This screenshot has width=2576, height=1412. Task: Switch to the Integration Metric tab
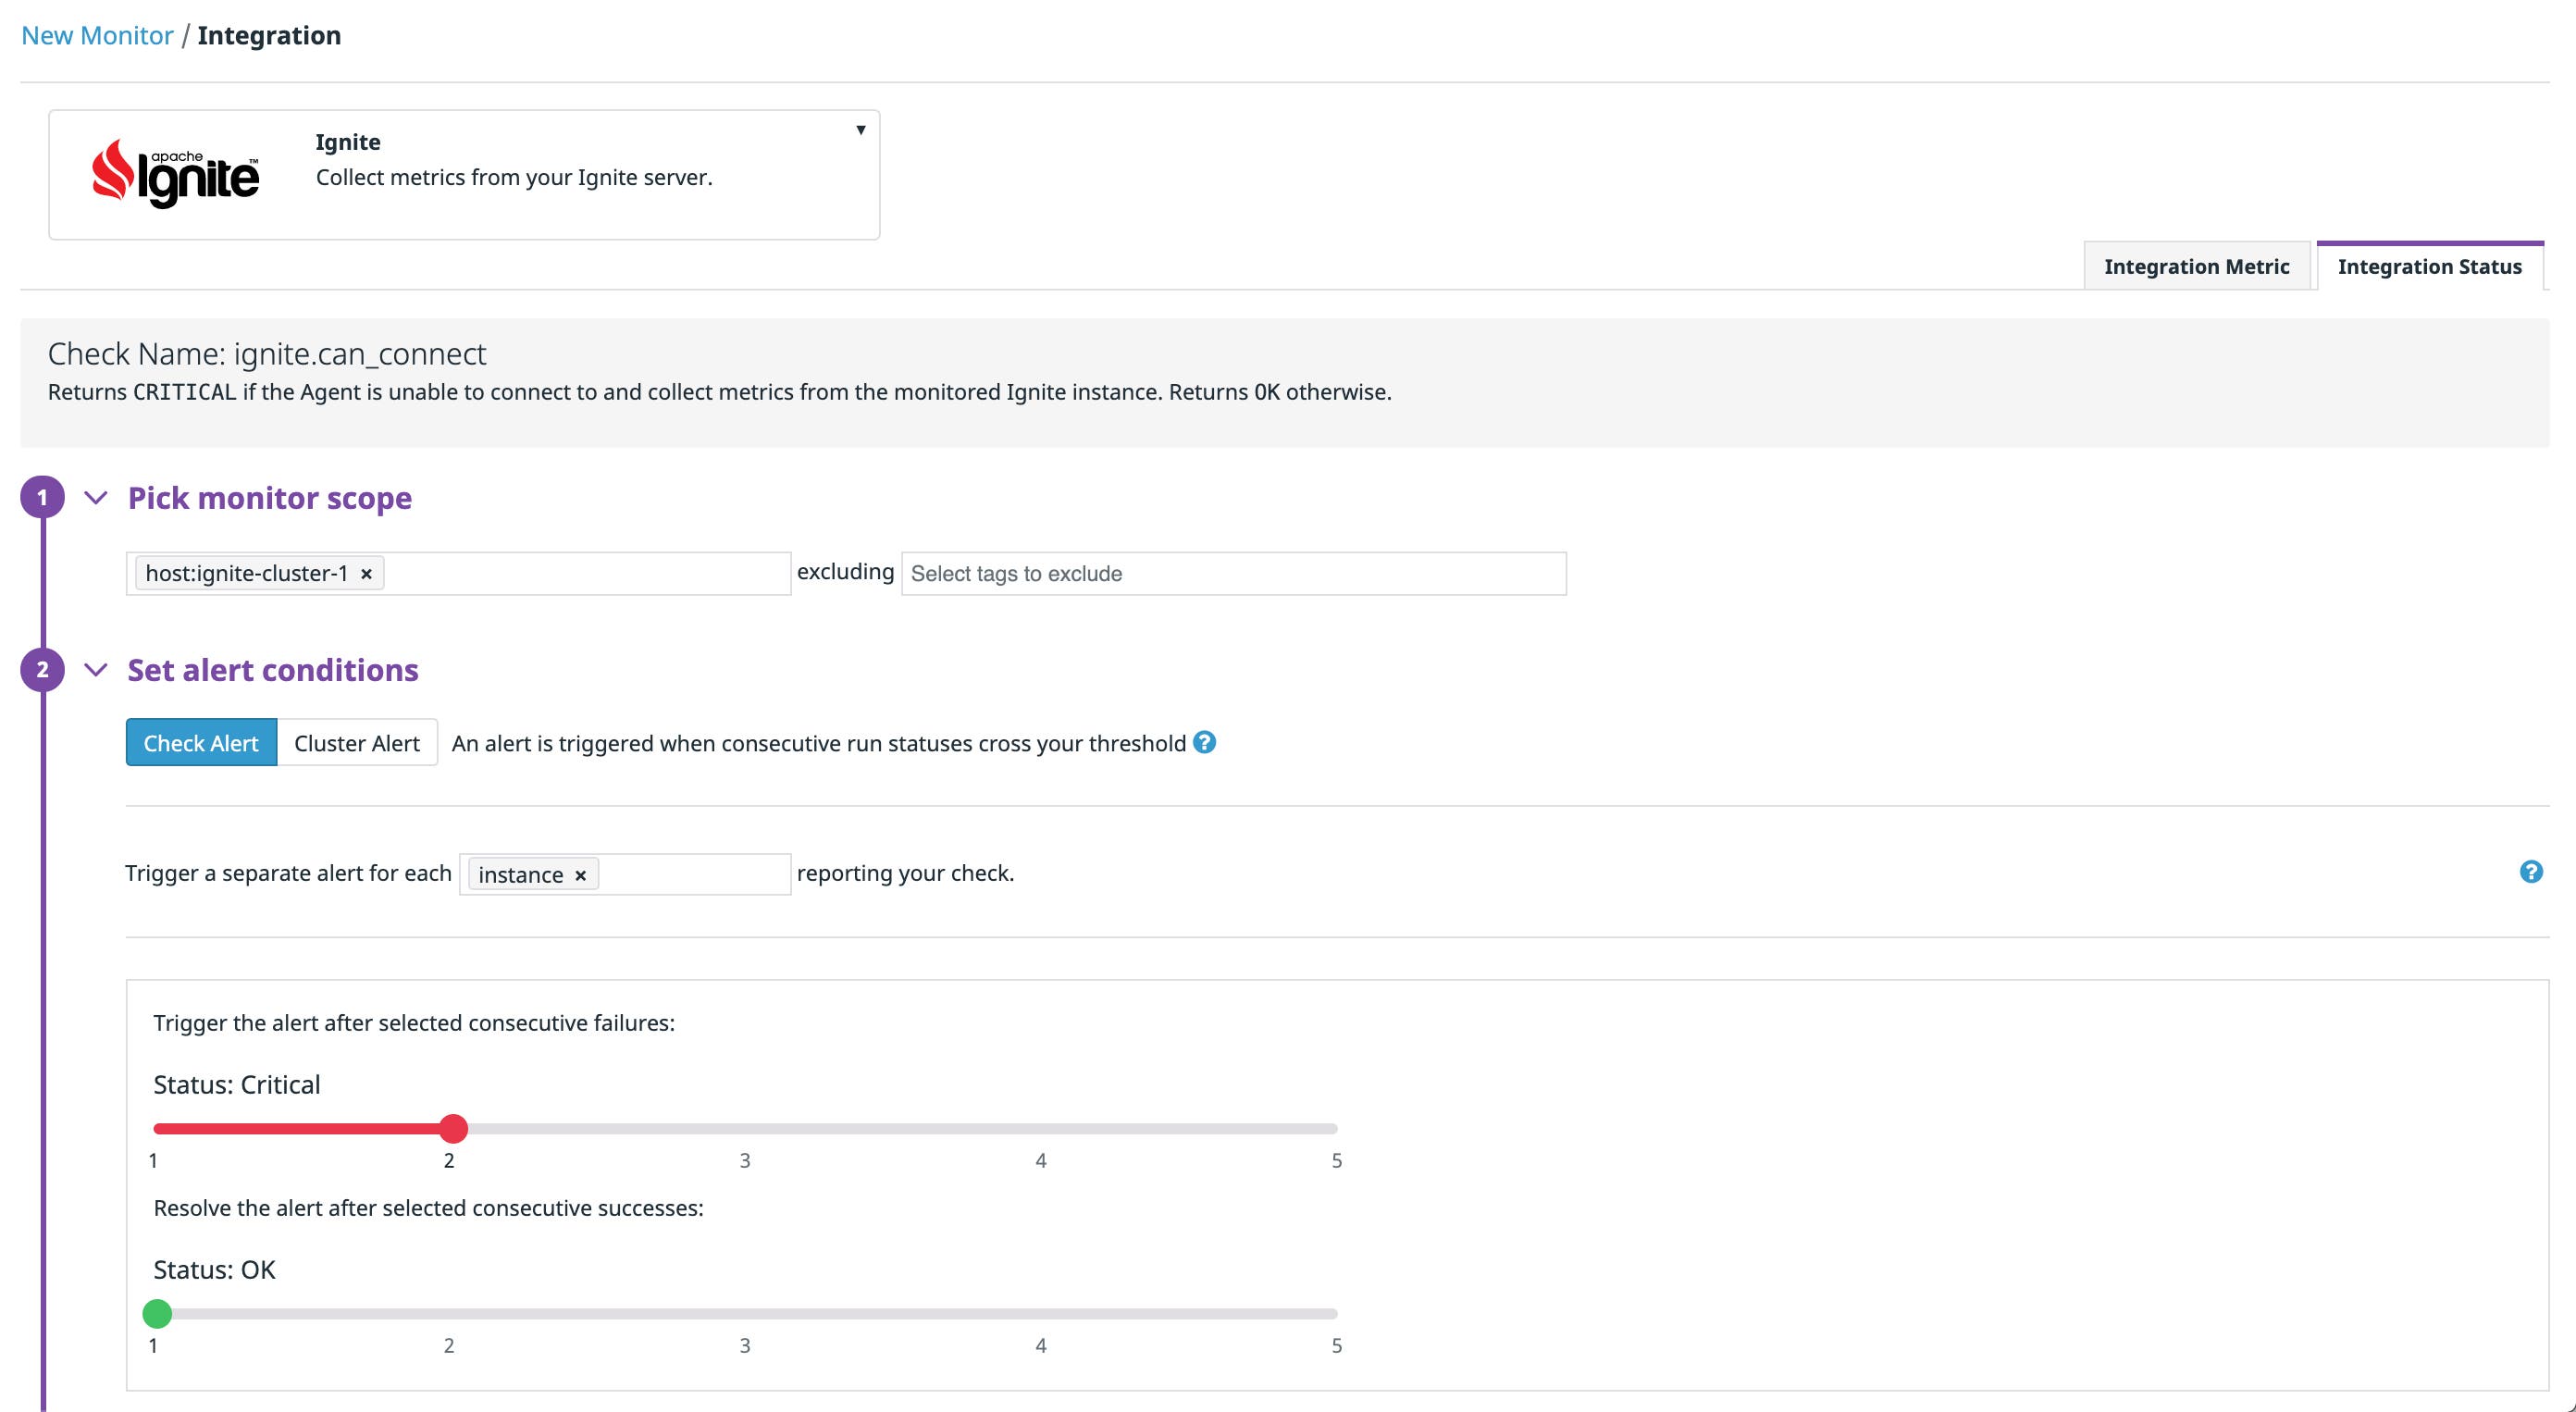click(x=2196, y=266)
